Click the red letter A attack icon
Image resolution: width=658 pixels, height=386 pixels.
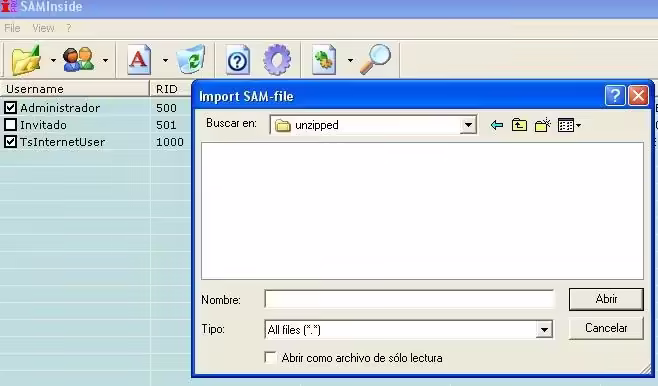139,60
